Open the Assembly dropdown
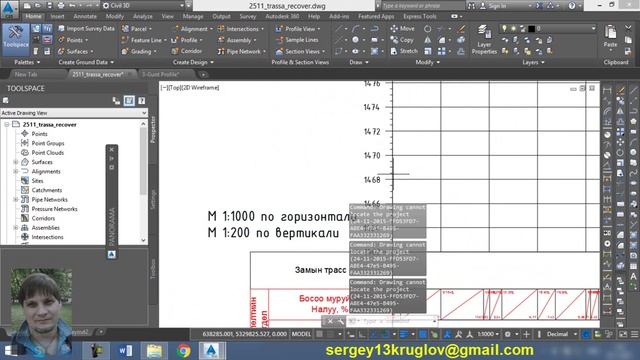 click(x=237, y=40)
